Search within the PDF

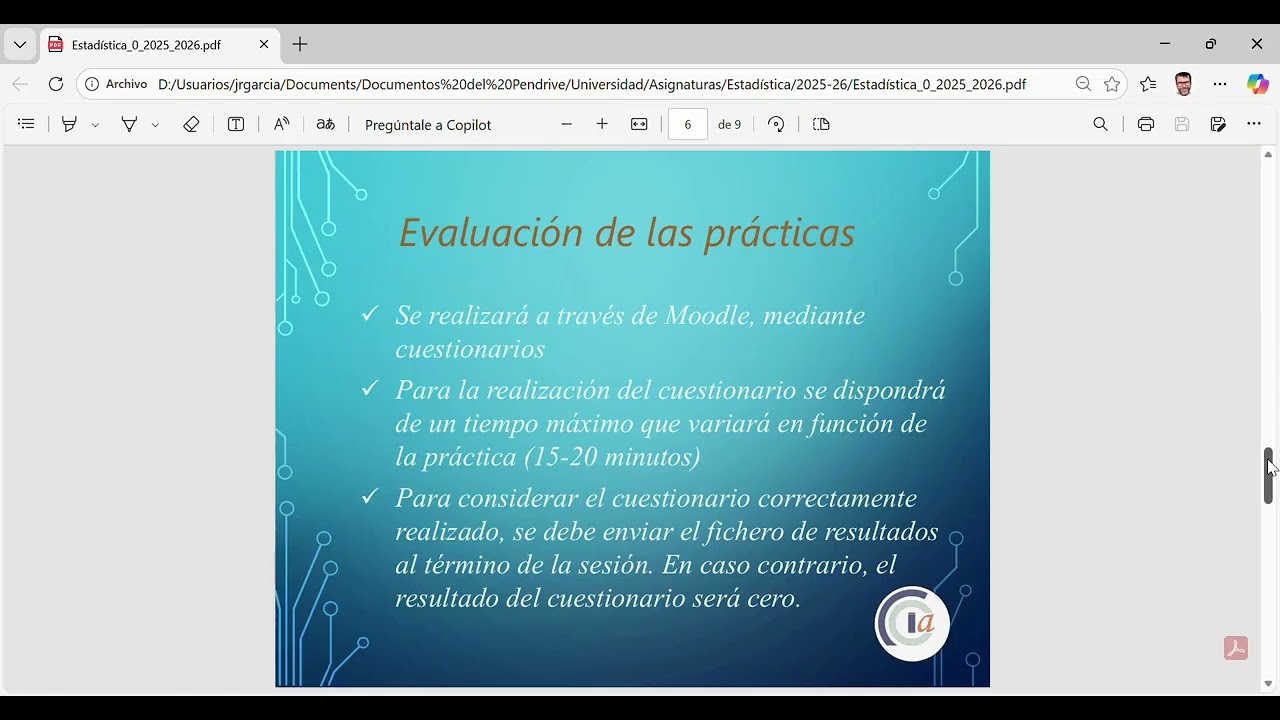click(x=1101, y=124)
